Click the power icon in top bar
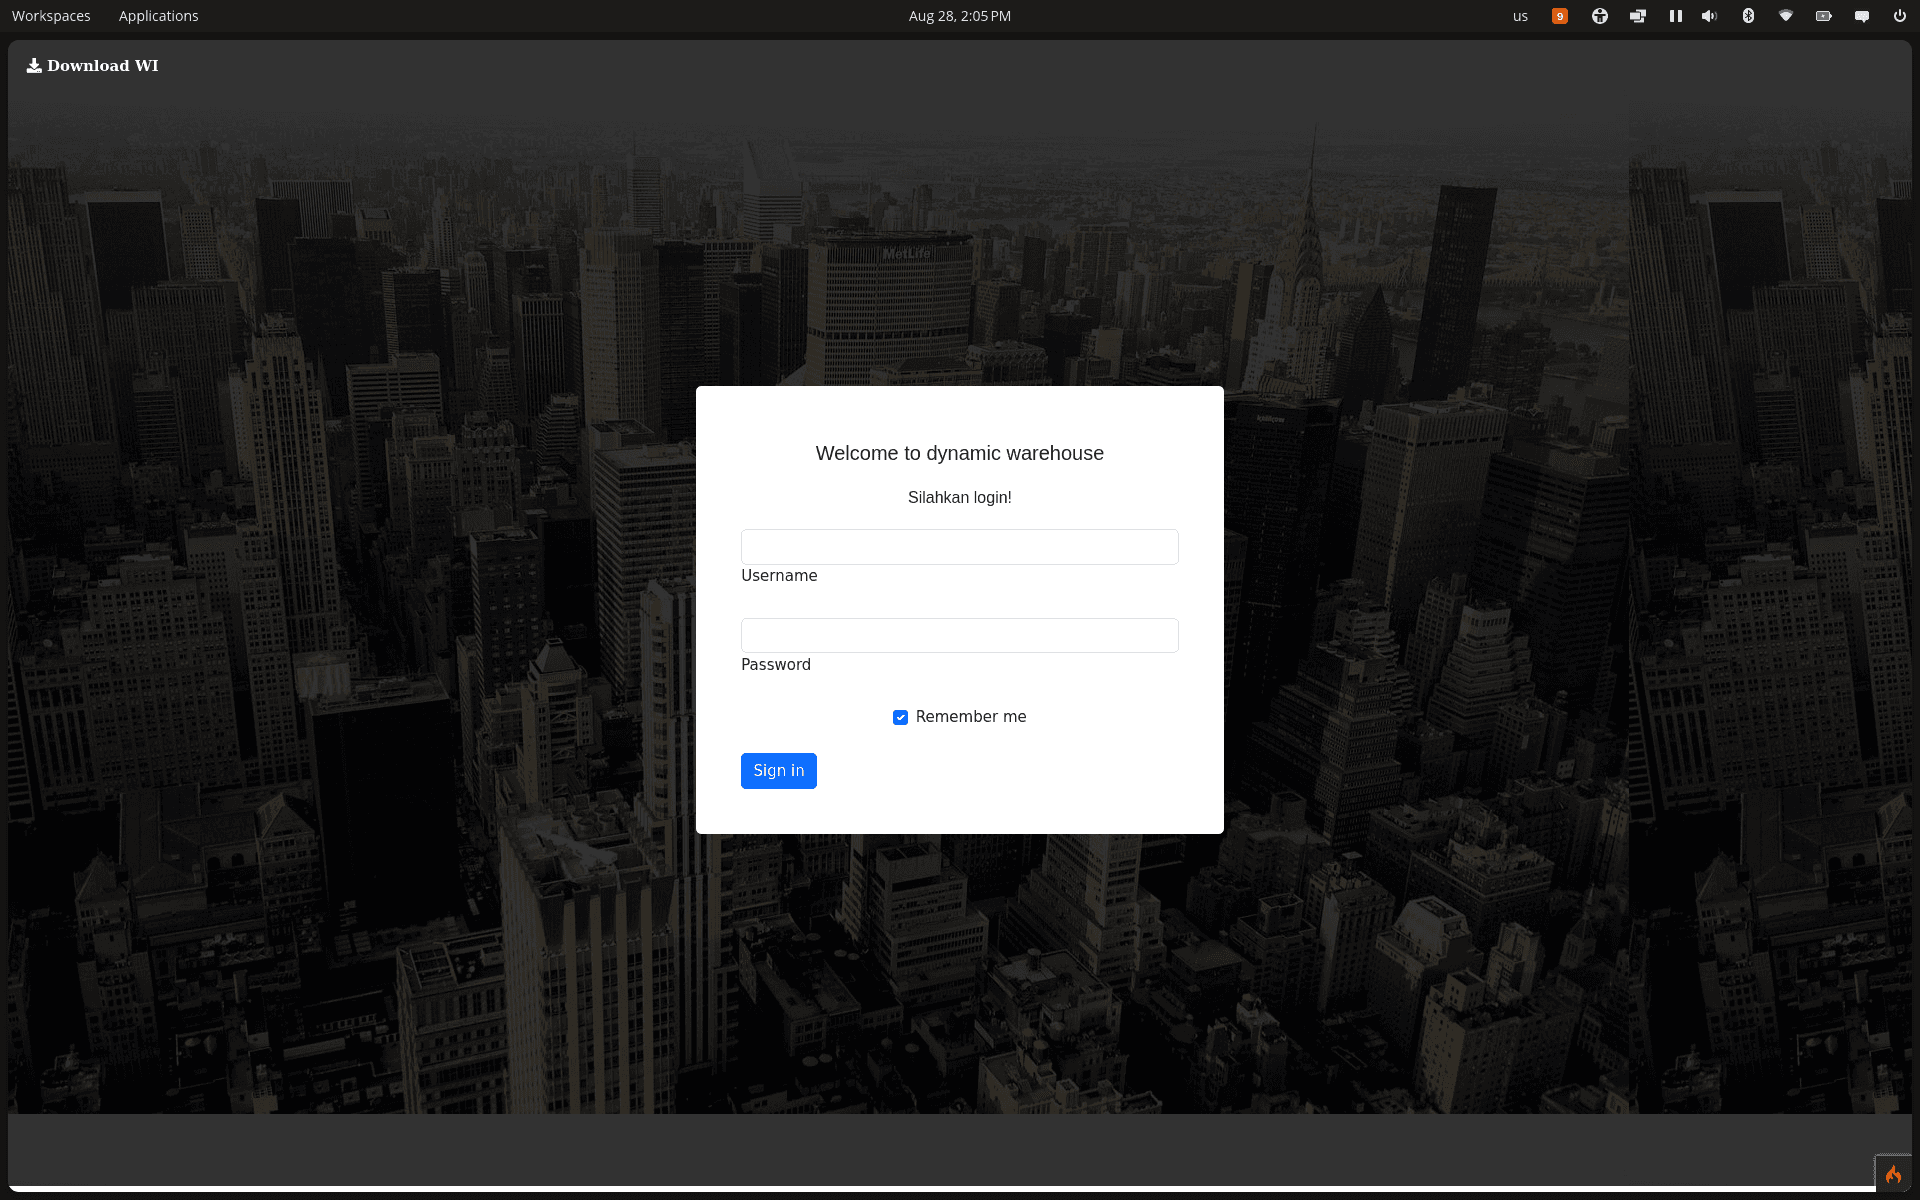 1899,16
